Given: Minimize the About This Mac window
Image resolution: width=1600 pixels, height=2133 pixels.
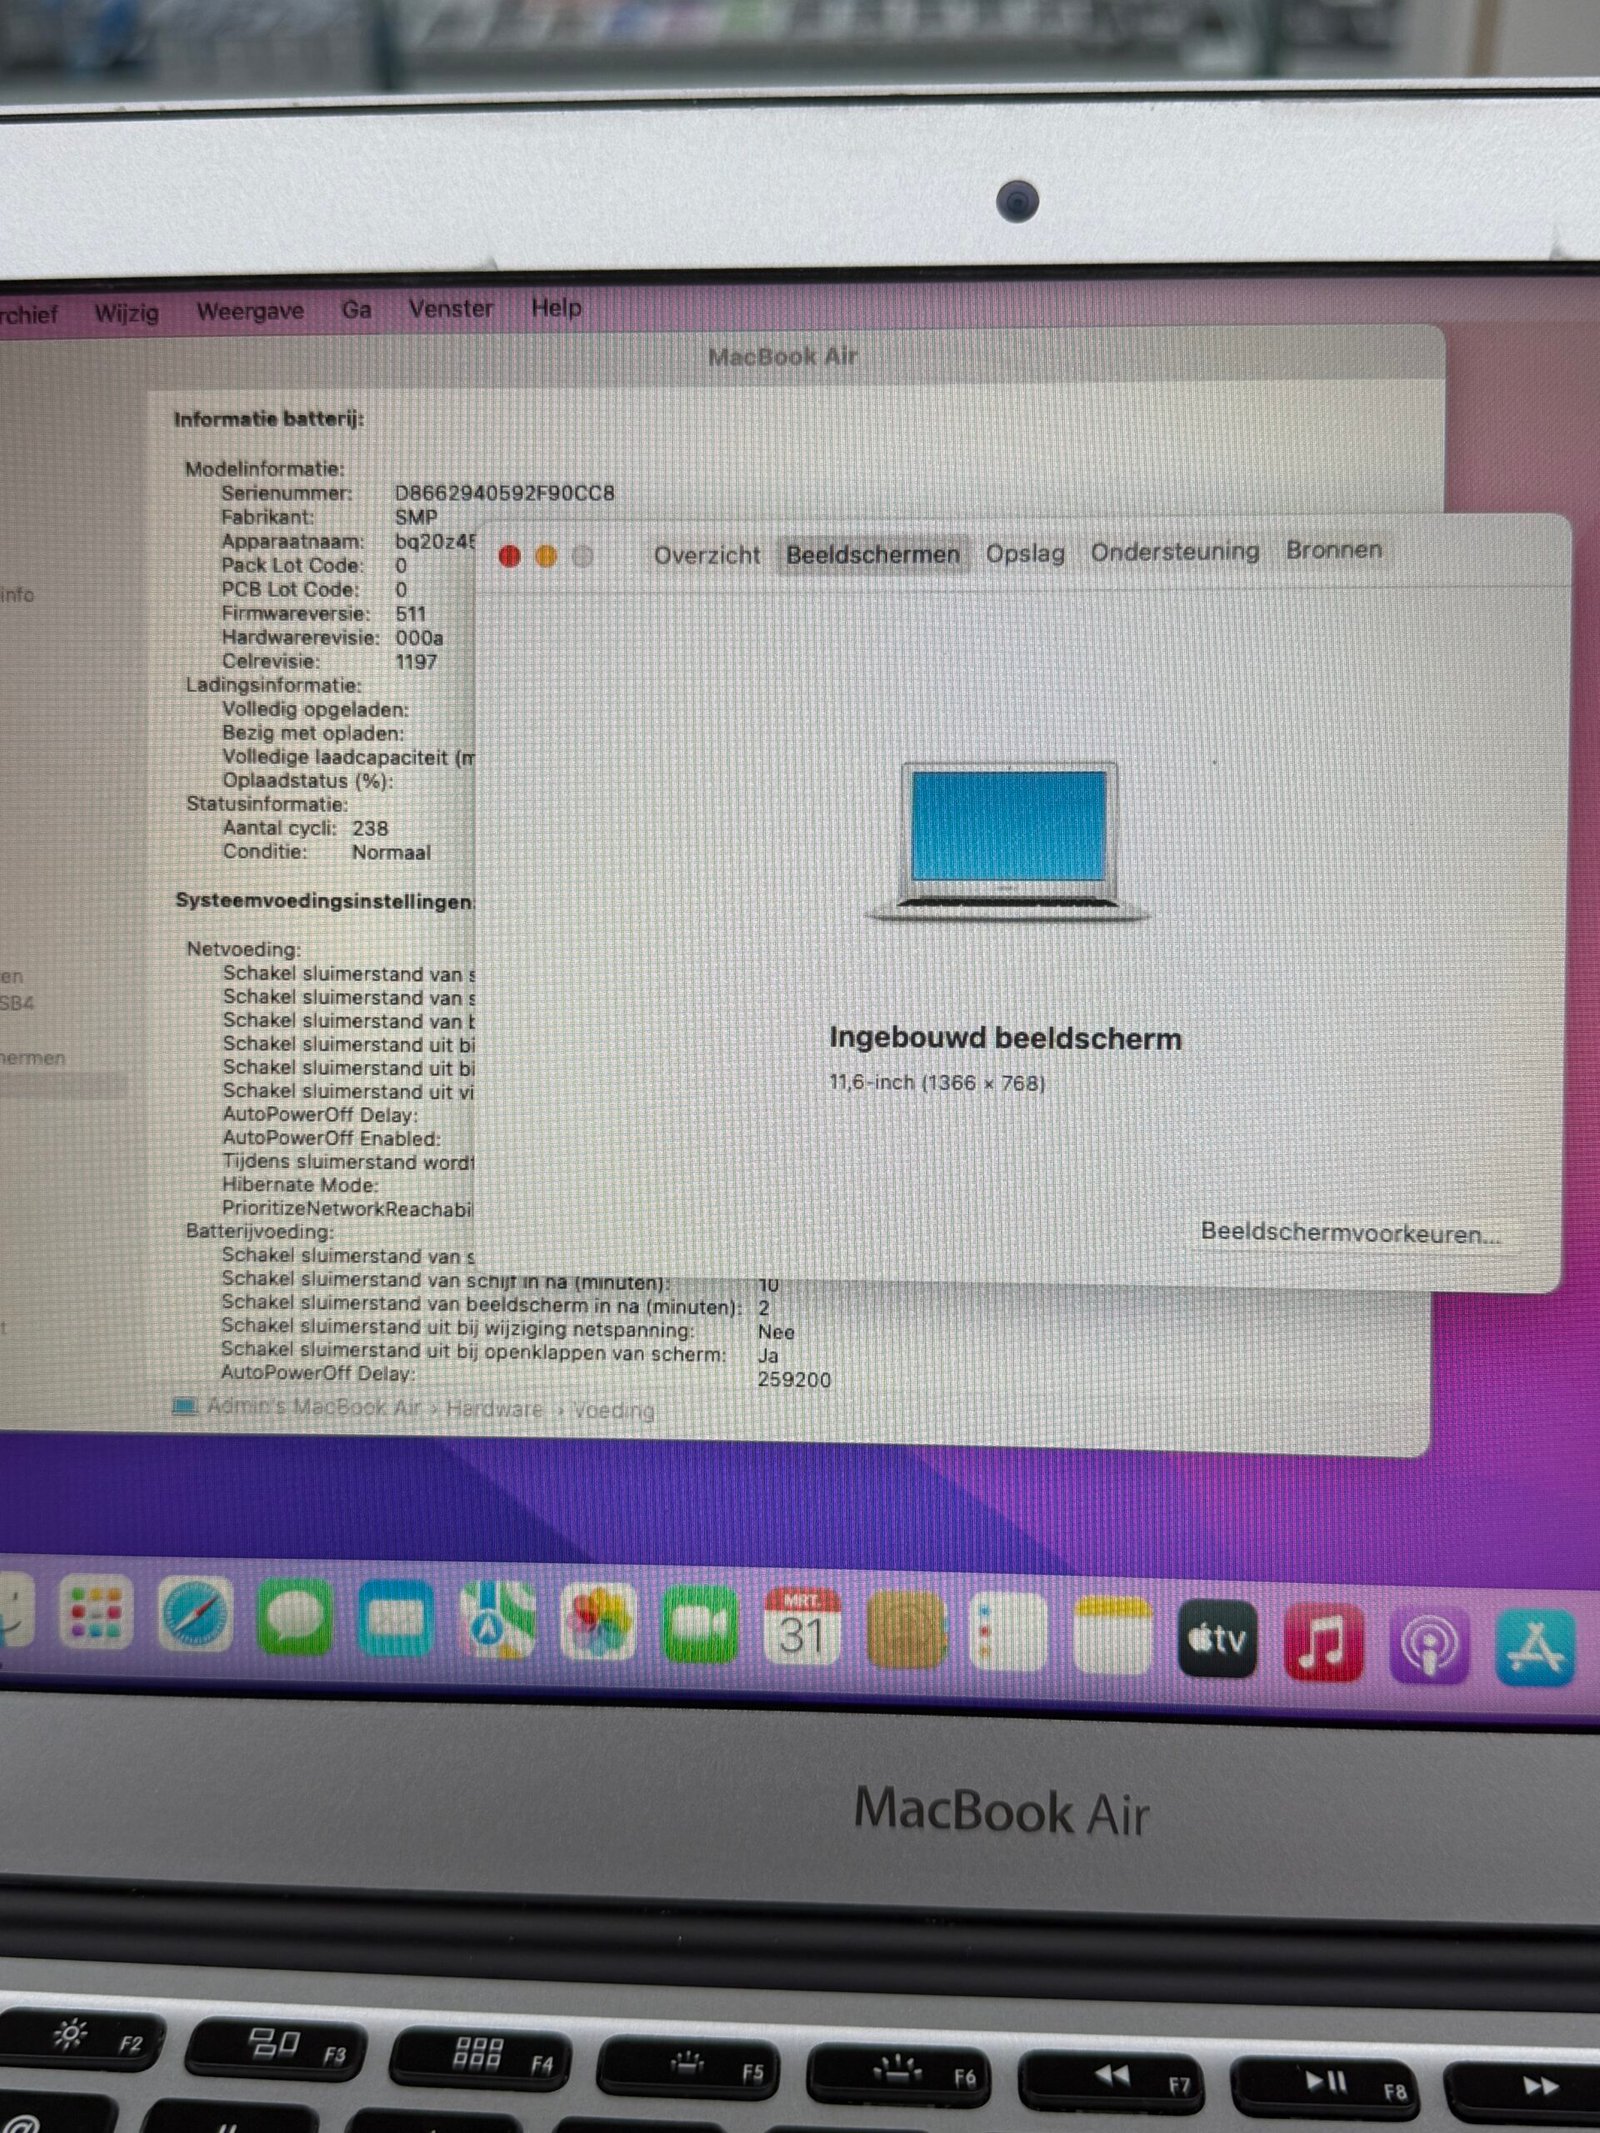Looking at the screenshot, I should click(x=546, y=556).
